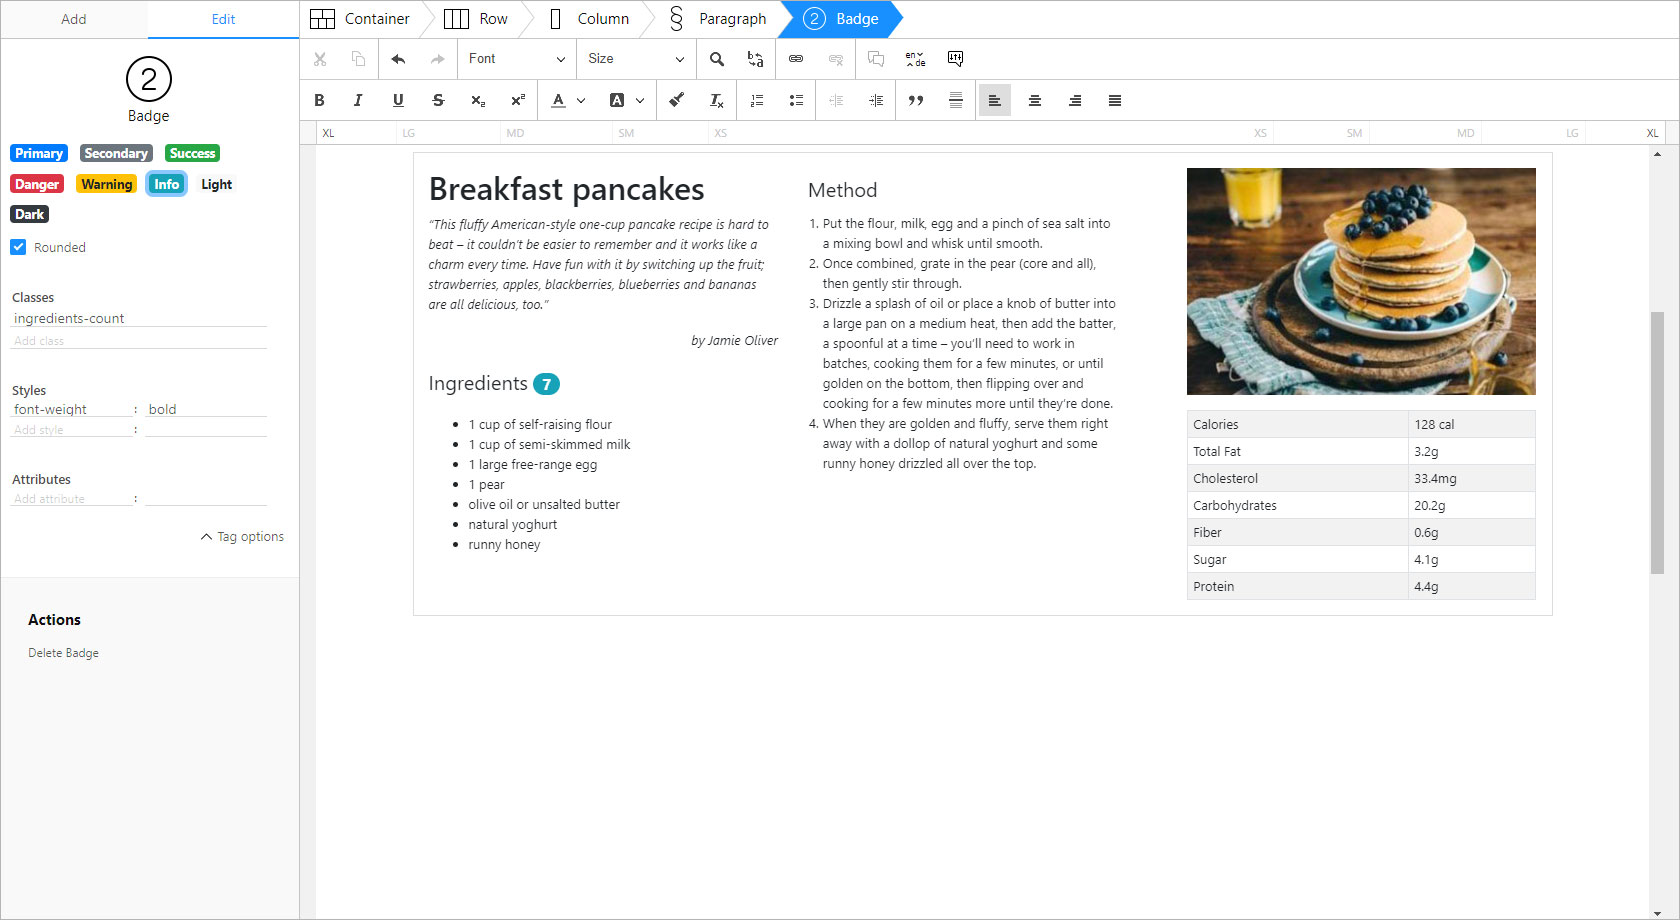
Task: Insert a numbered list
Action: (757, 100)
